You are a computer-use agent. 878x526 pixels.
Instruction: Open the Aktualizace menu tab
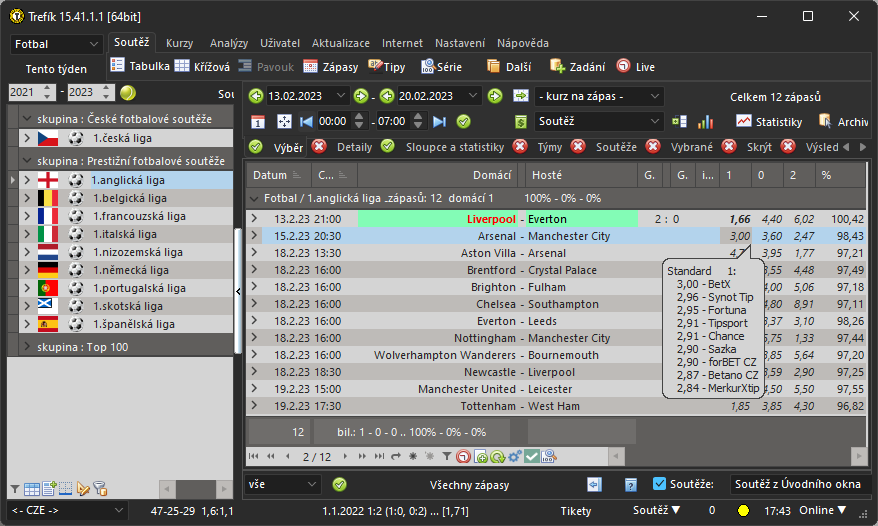click(x=340, y=43)
